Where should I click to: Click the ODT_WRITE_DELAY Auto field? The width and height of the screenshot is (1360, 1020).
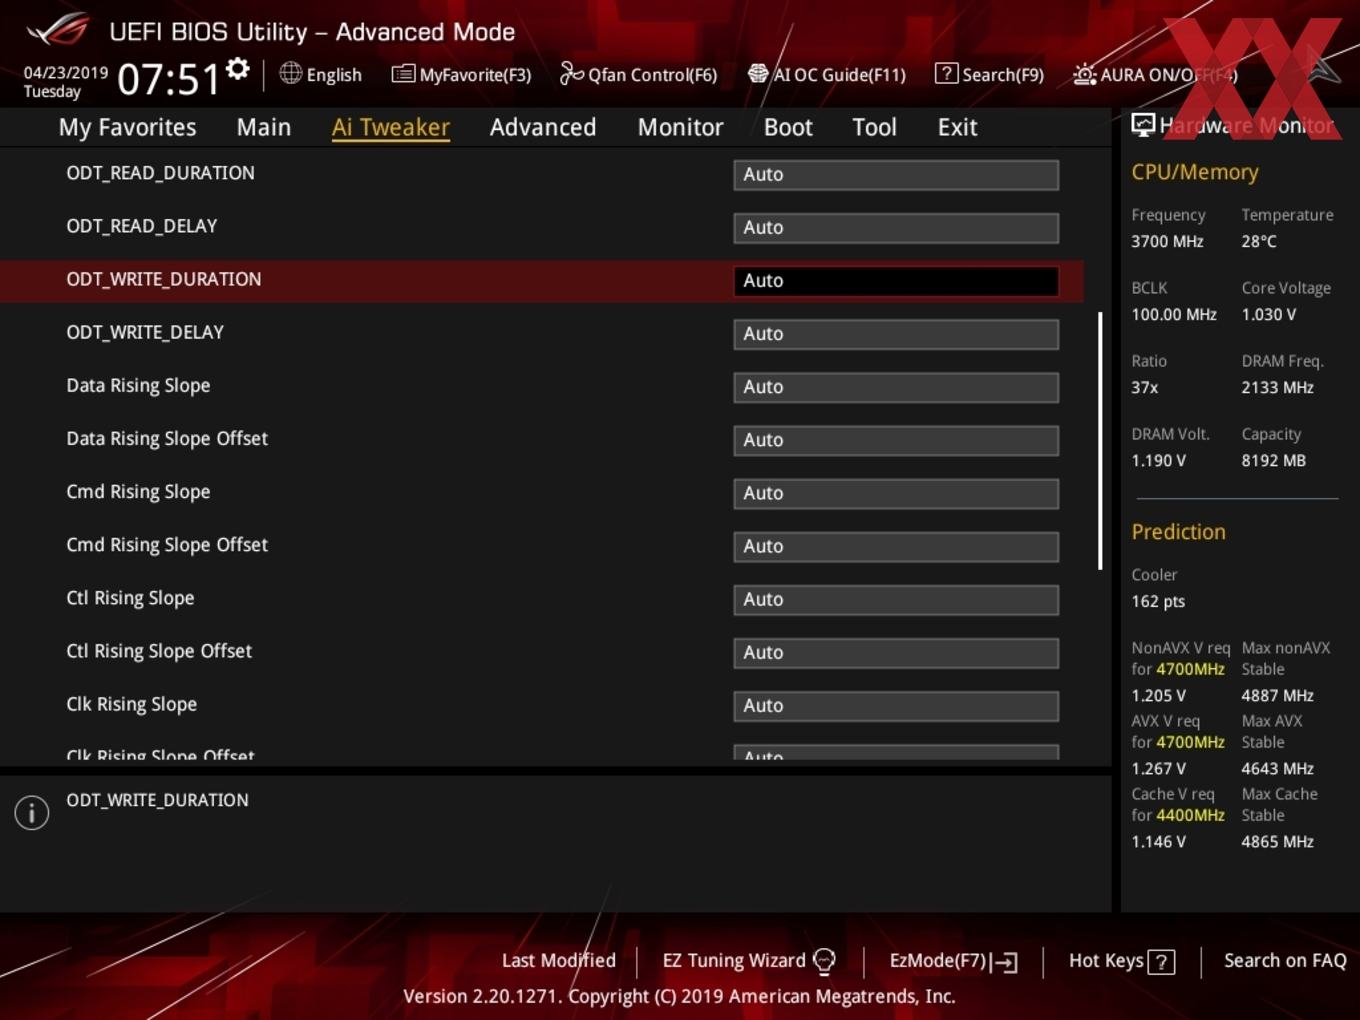pos(896,333)
